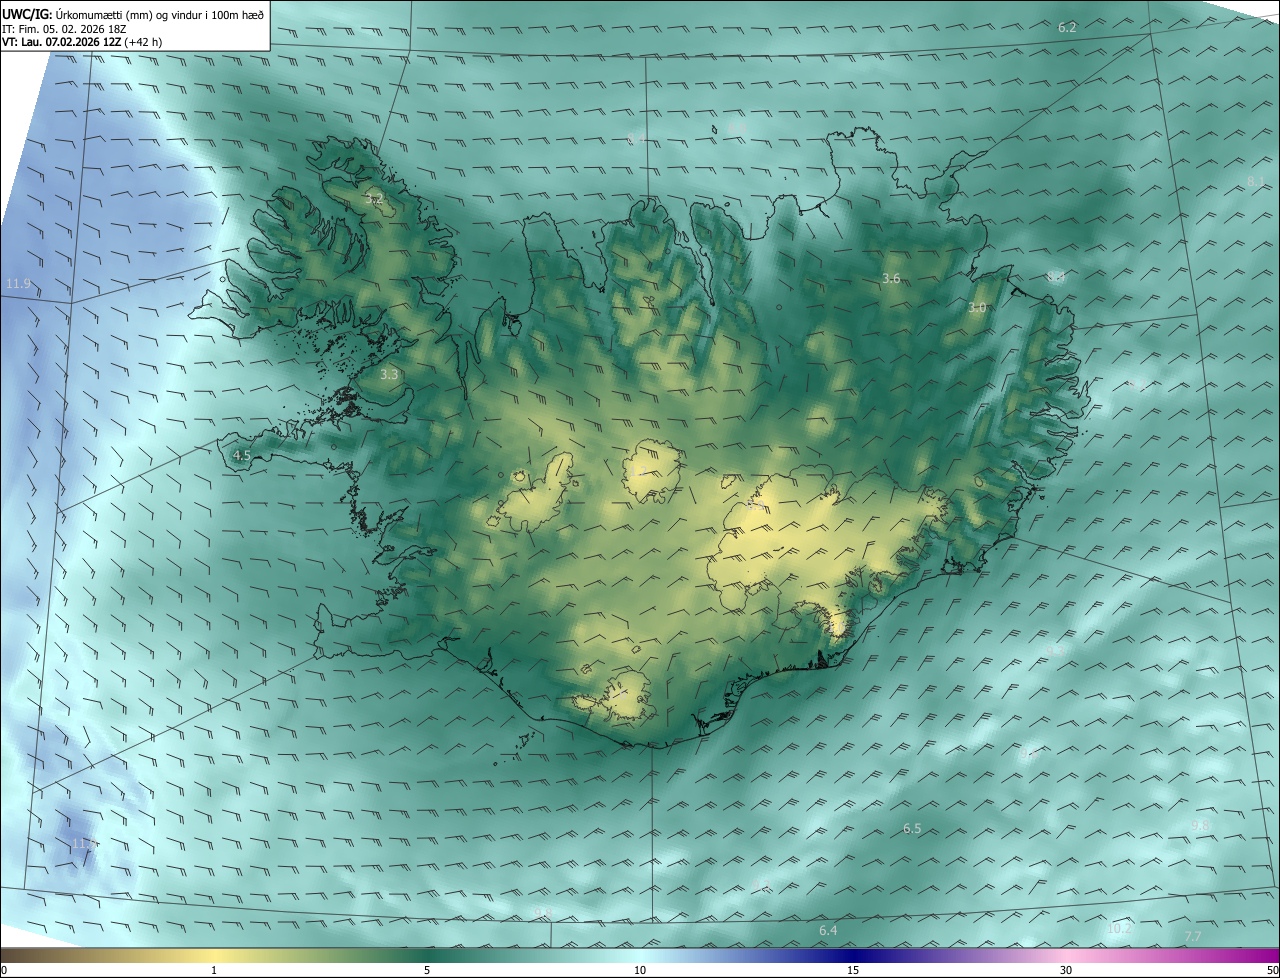This screenshot has height=978, width=1280.
Task: Click the 11.9 value label
Action: coord(18,284)
